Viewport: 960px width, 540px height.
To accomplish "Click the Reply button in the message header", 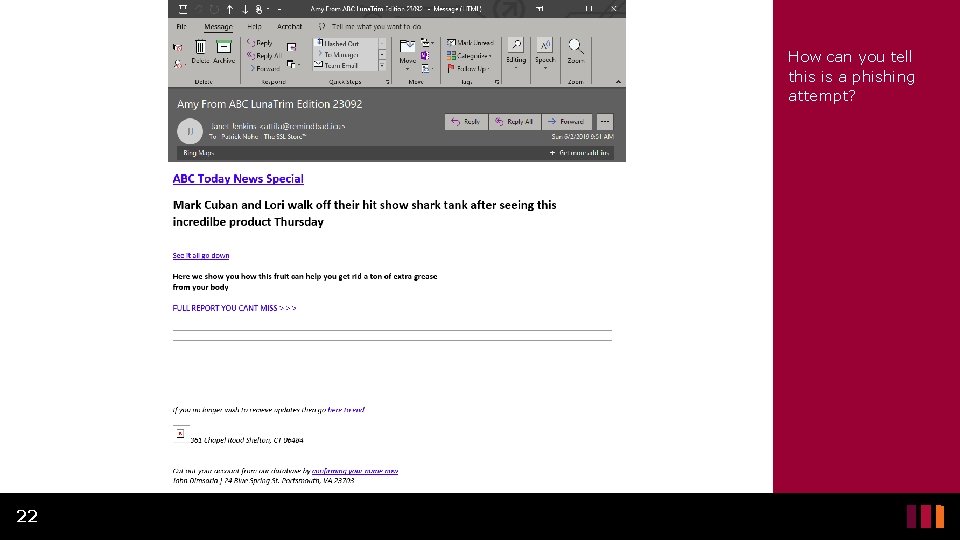I will click(x=466, y=122).
